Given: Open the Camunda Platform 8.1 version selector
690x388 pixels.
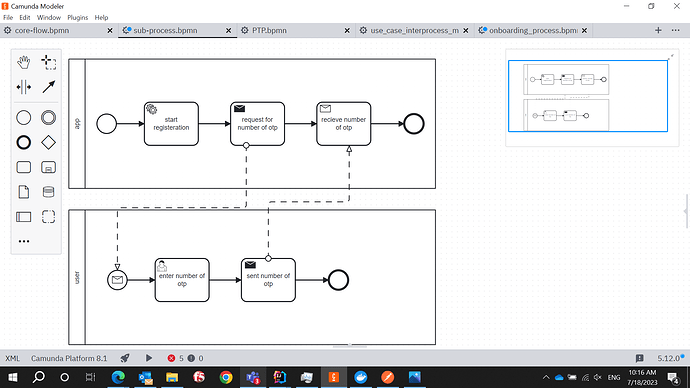Looking at the screenshot, I should [x=69, y=358].
